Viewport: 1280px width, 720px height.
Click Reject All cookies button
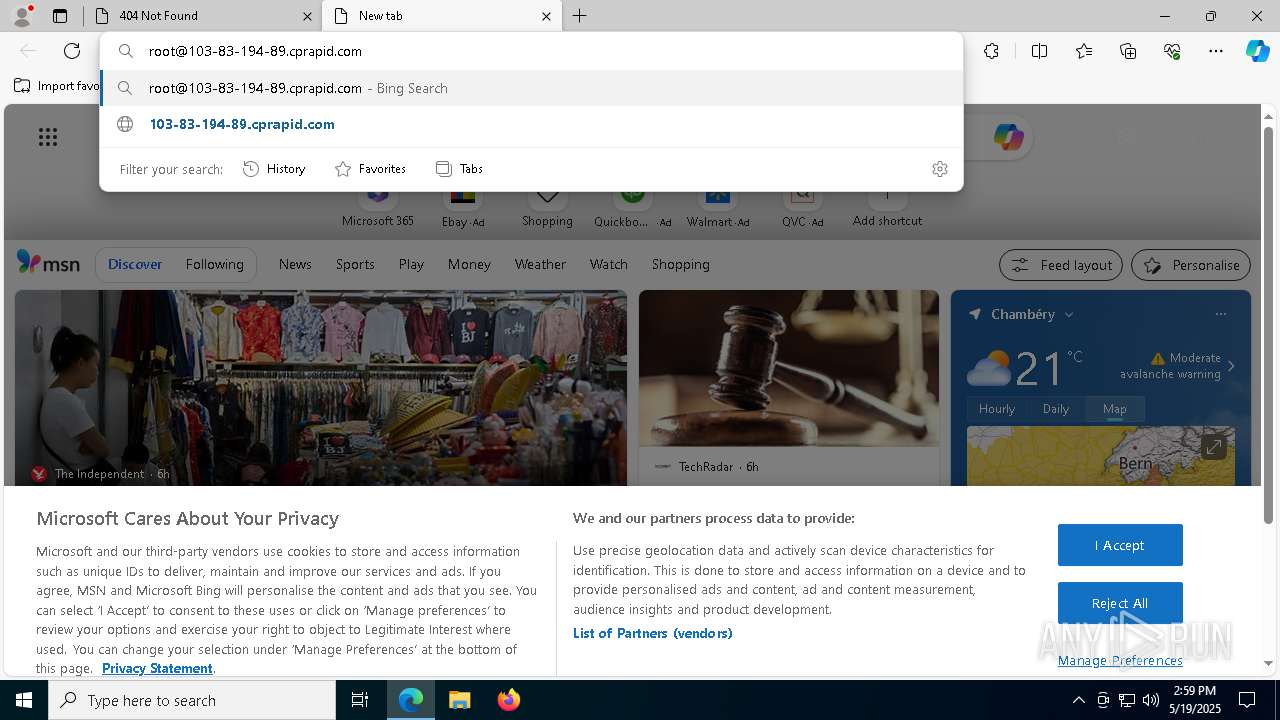pyautogui.click(x=1120, y=603)
